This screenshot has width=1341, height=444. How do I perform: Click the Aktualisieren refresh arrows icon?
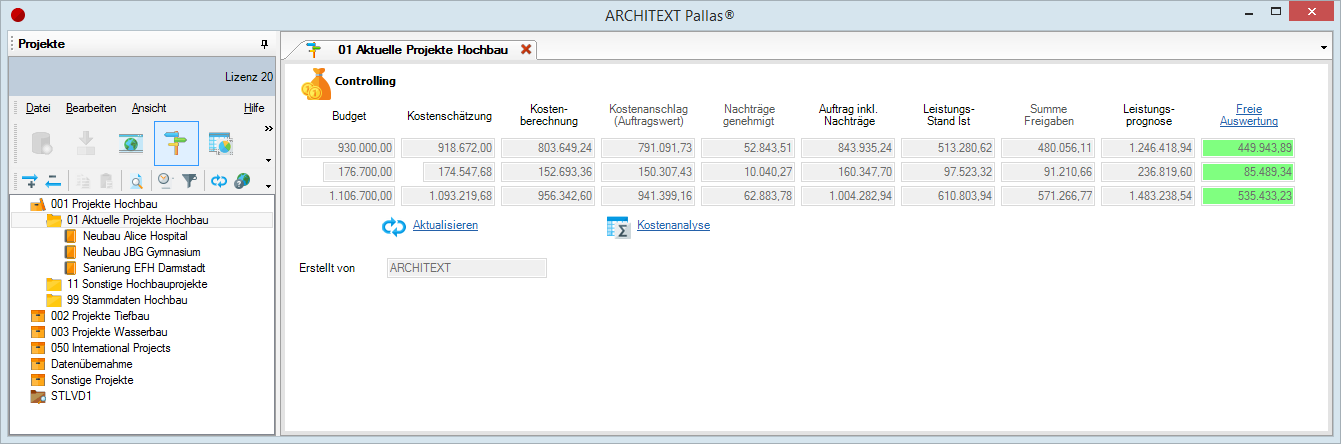(394, 227)
